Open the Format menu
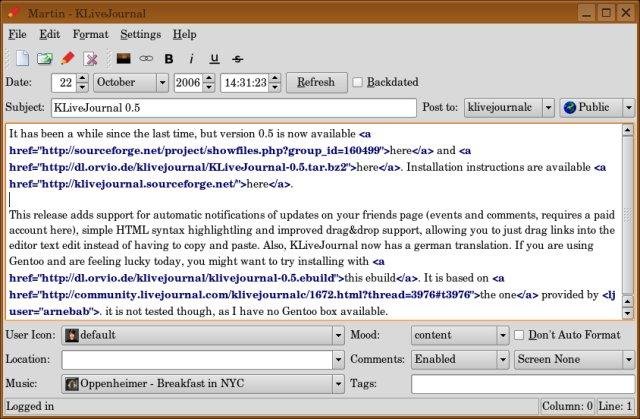640x419 pixels. pos(91,35)
